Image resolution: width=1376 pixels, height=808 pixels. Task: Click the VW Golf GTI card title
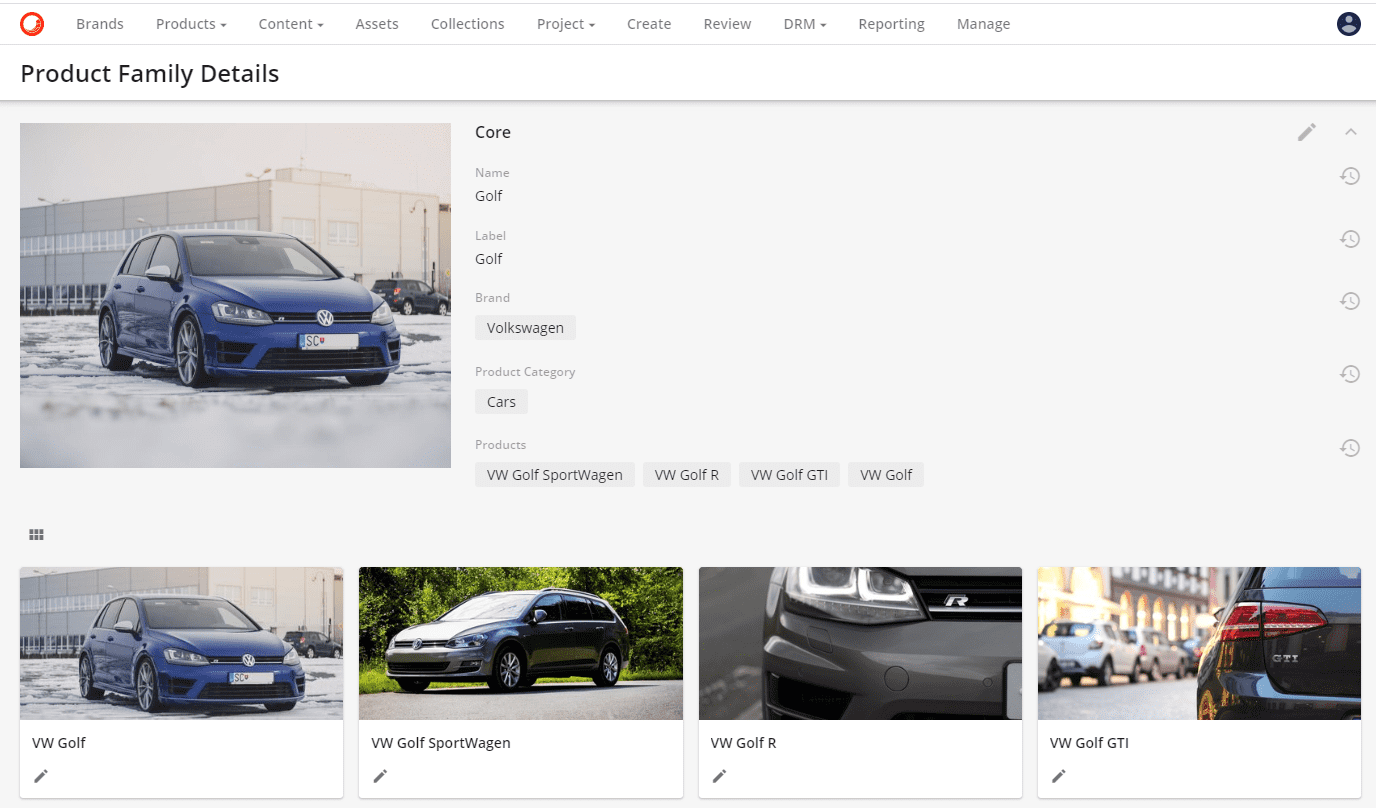[1089, 743]
